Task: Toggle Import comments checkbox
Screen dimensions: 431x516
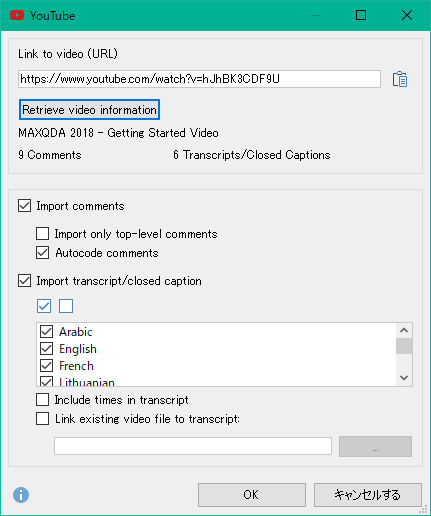Action: (x=25, y=206)
